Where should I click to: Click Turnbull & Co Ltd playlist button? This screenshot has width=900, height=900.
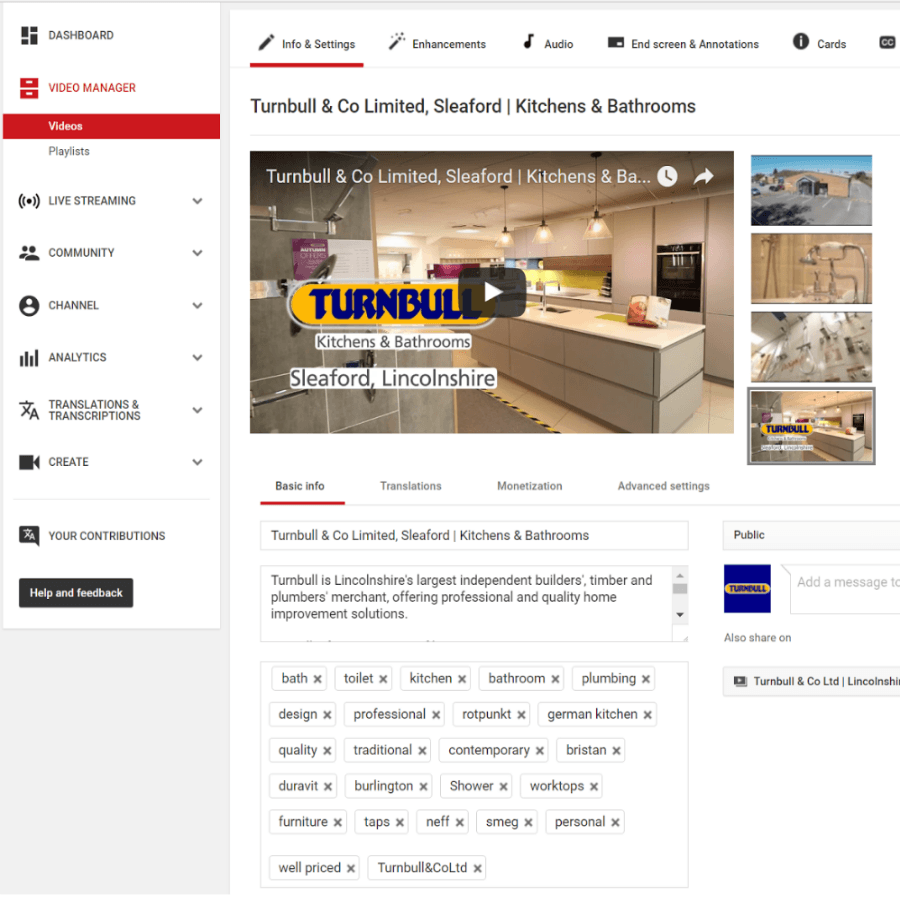click(811, 681)
